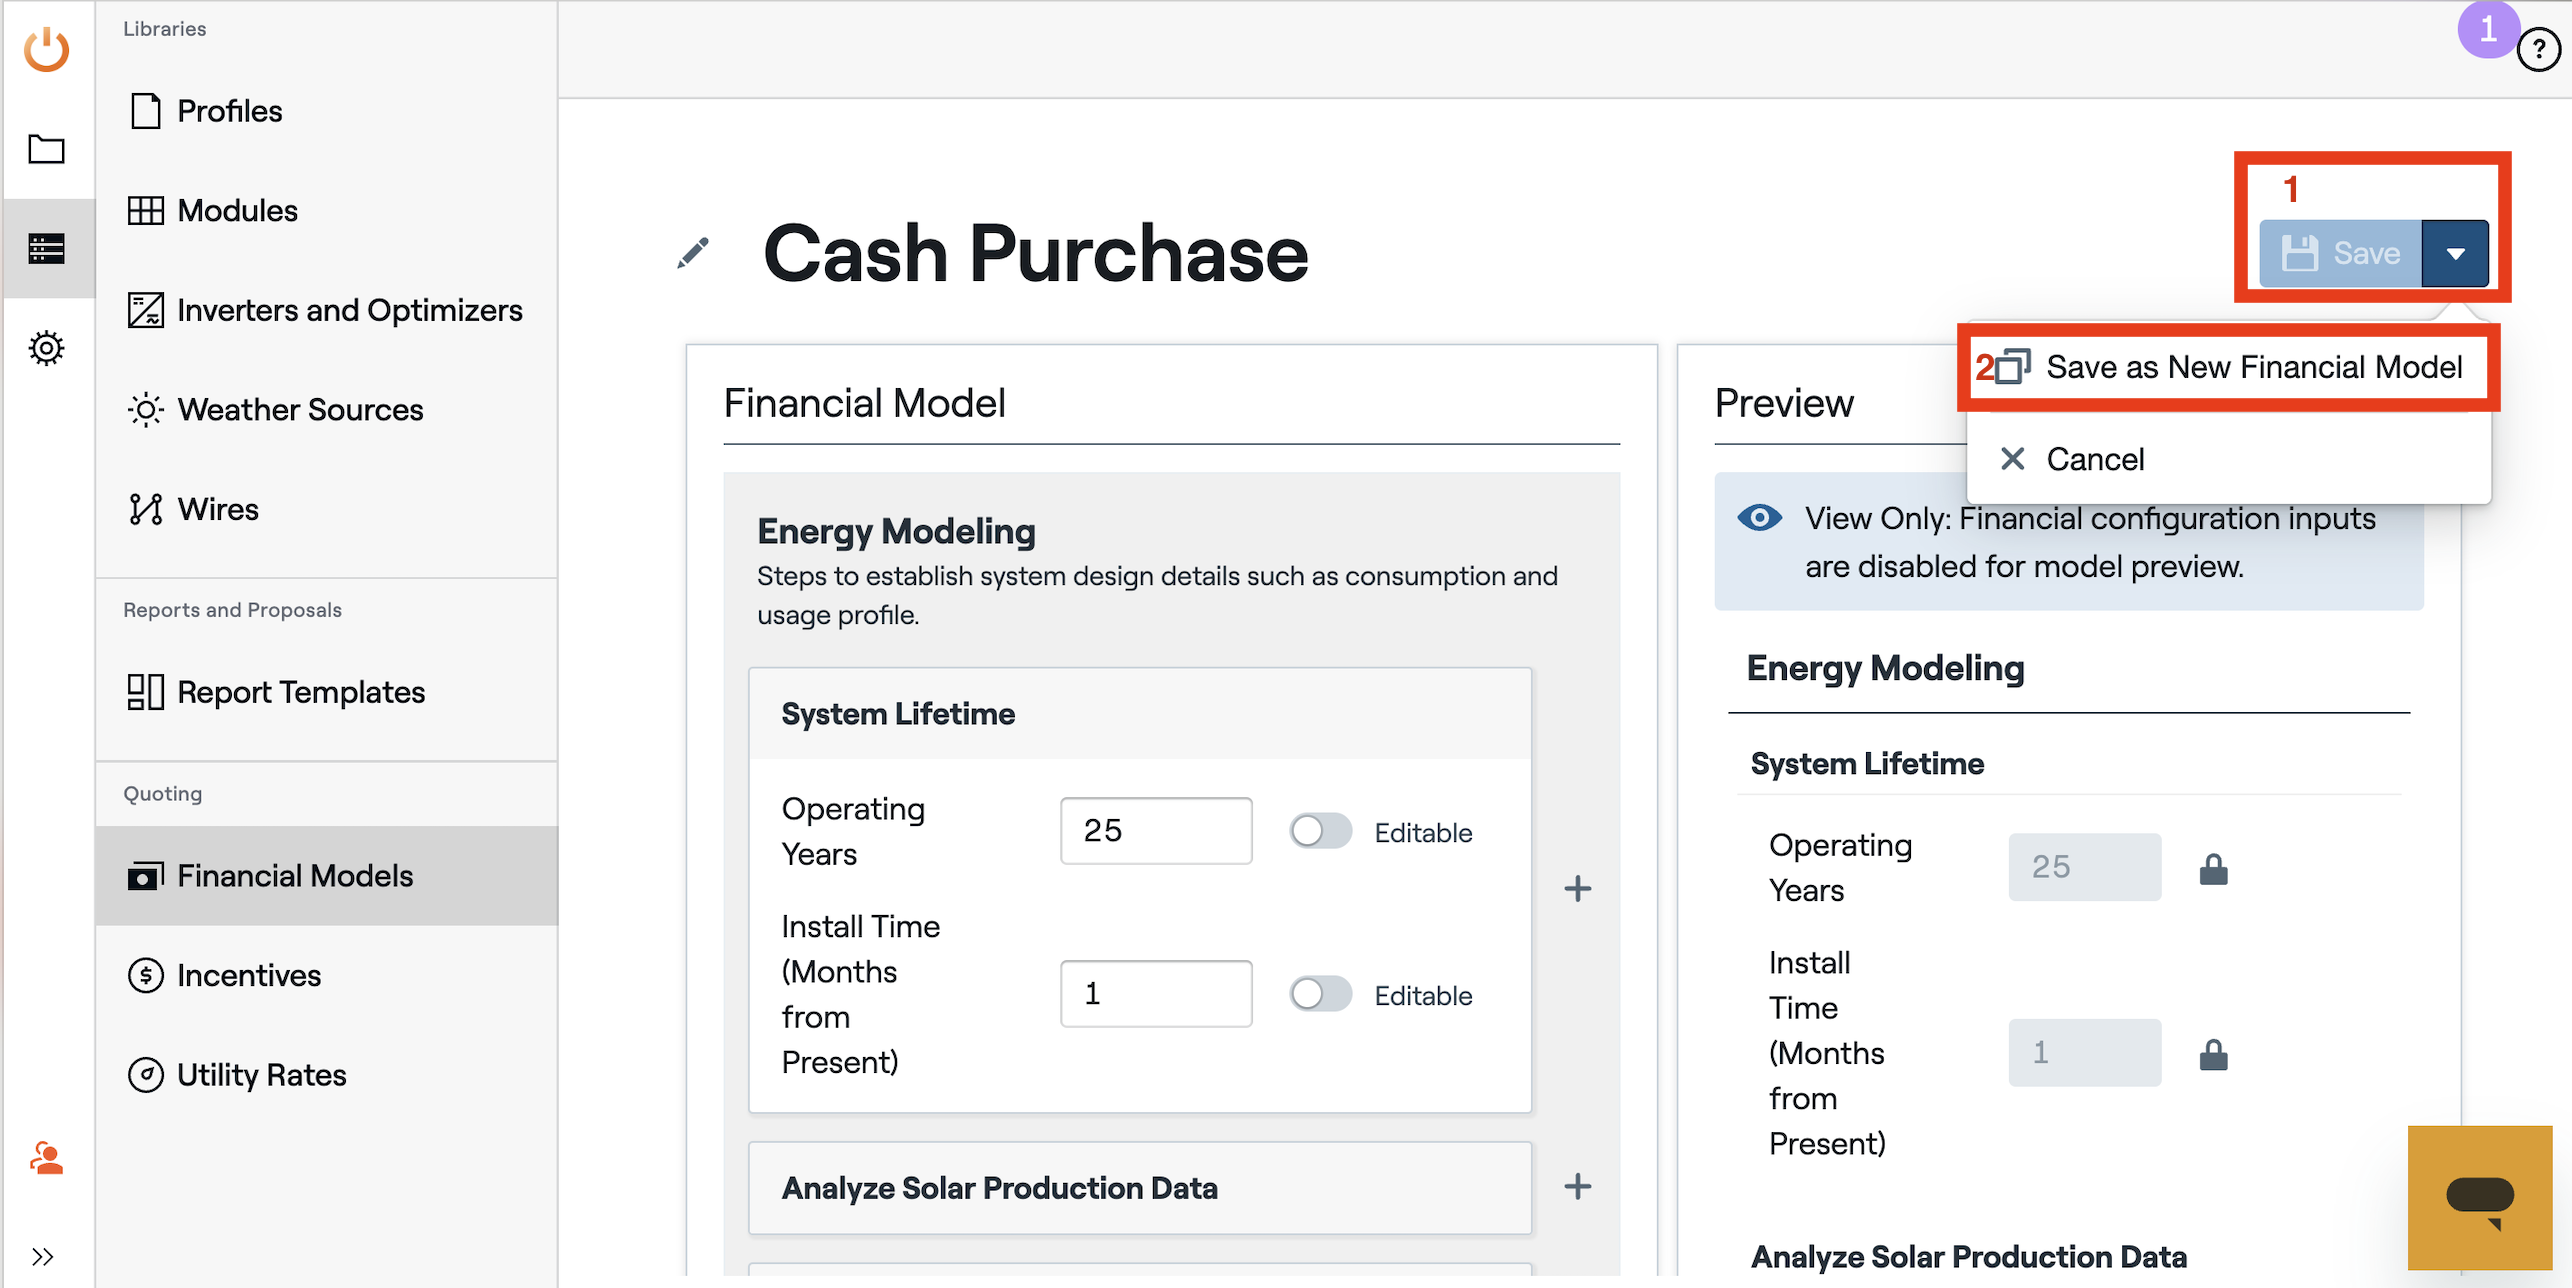Toggle Editable switch for Install Time
This screenshot has height=1288, width=2572.
[1320, 994]
